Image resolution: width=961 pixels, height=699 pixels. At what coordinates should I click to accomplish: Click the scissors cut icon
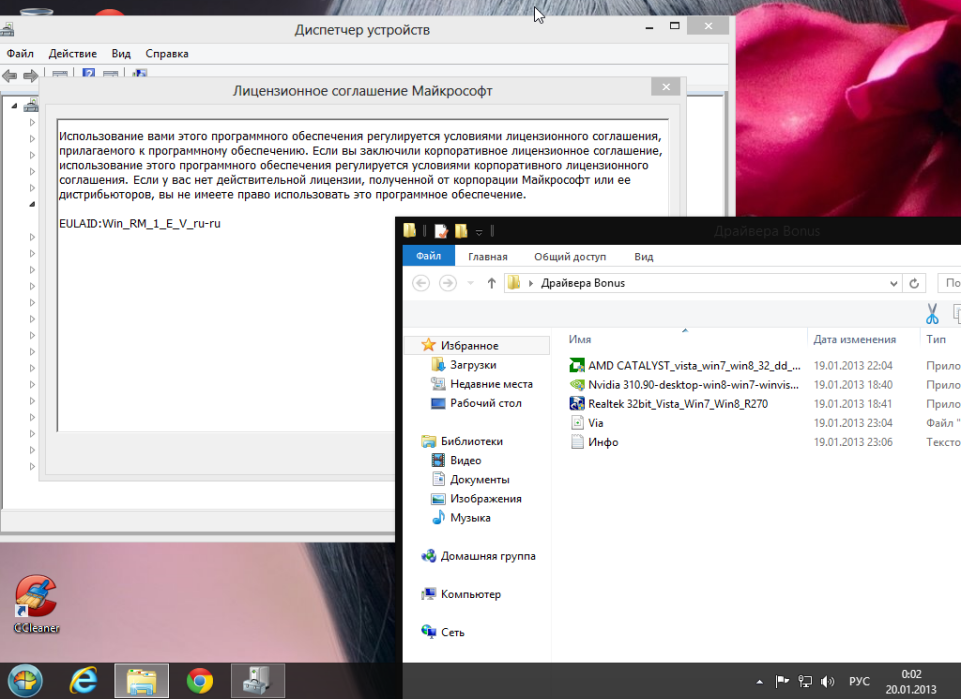point(932,314)
